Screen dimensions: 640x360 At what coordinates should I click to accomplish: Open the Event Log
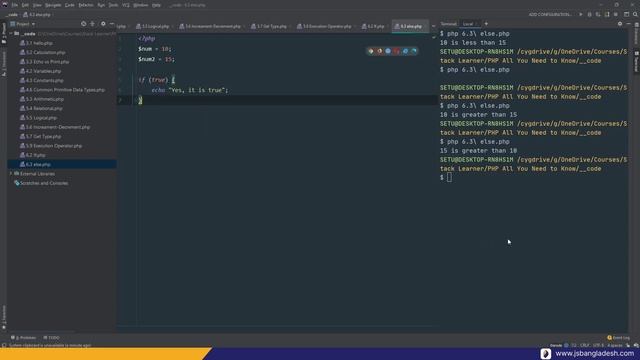point(618,338)
